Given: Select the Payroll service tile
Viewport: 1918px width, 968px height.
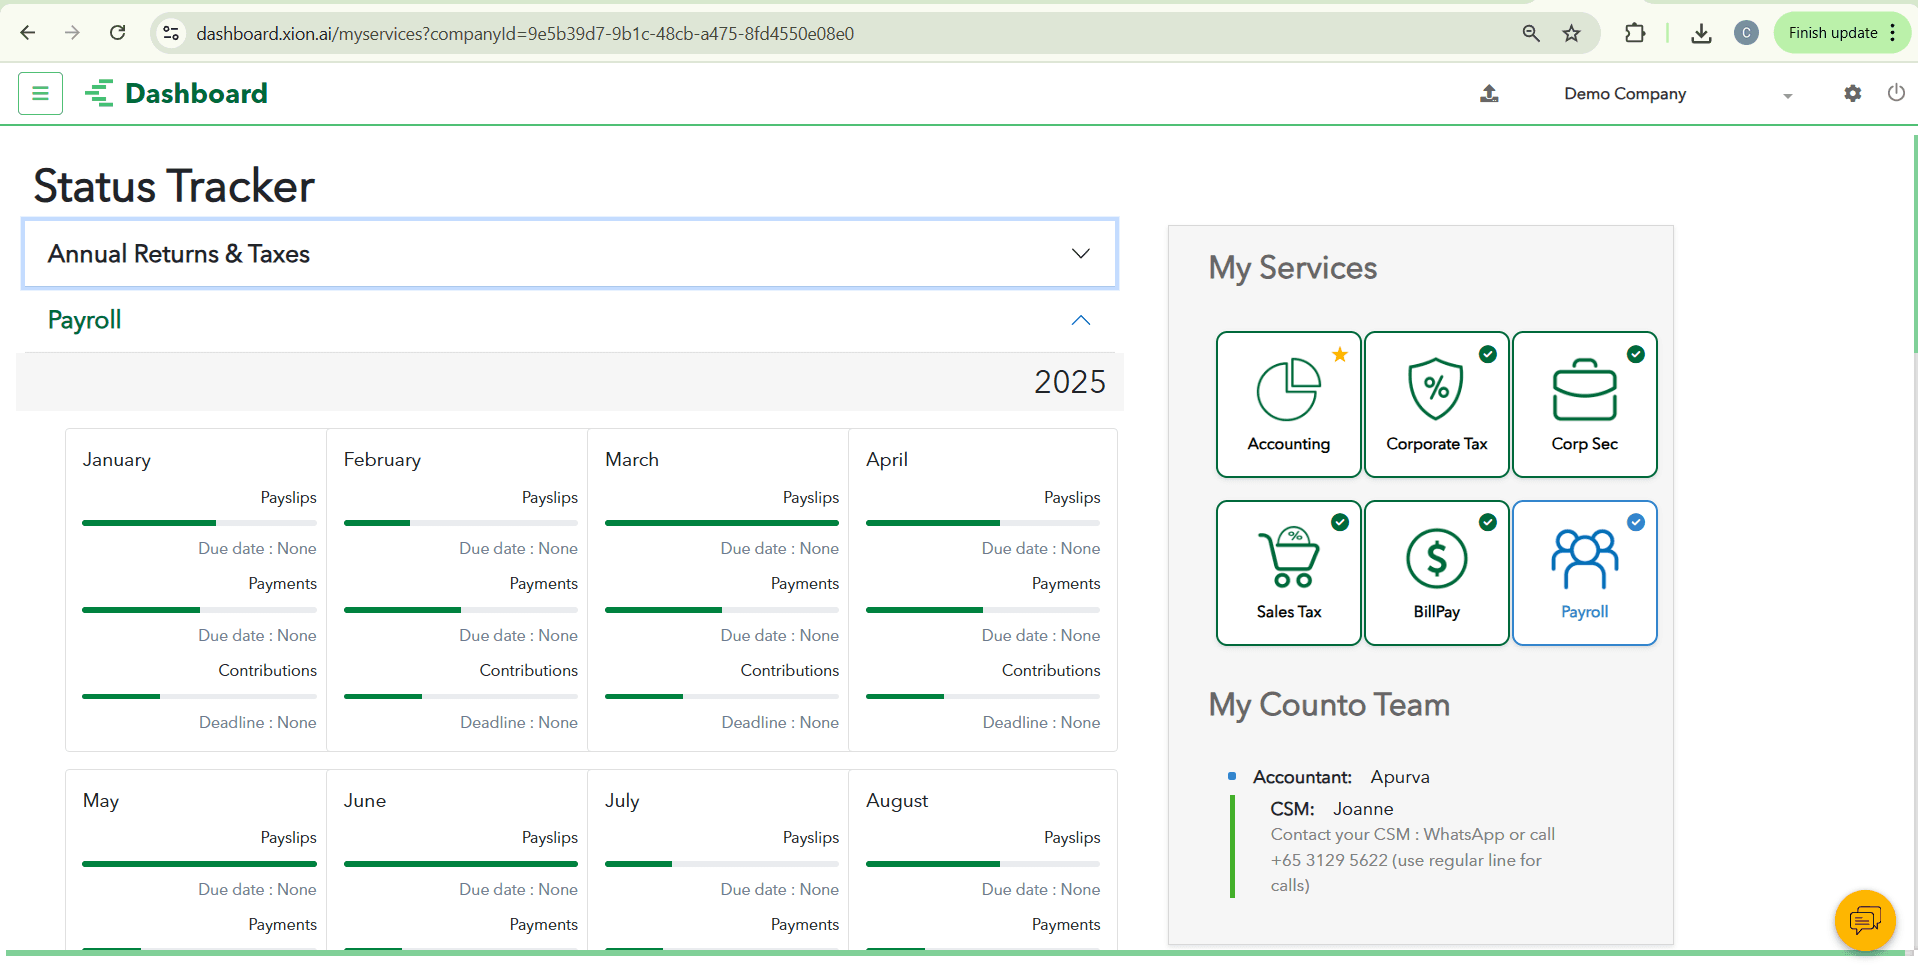Looking at the screenshot, I should pos(1584,573).
